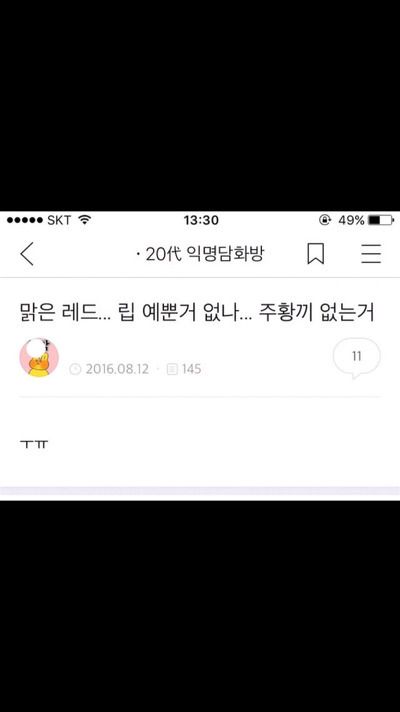The height and width of the screenshot is (712, 400).
Task: Open the comments bubble showing 11
Action: (357, 357)
